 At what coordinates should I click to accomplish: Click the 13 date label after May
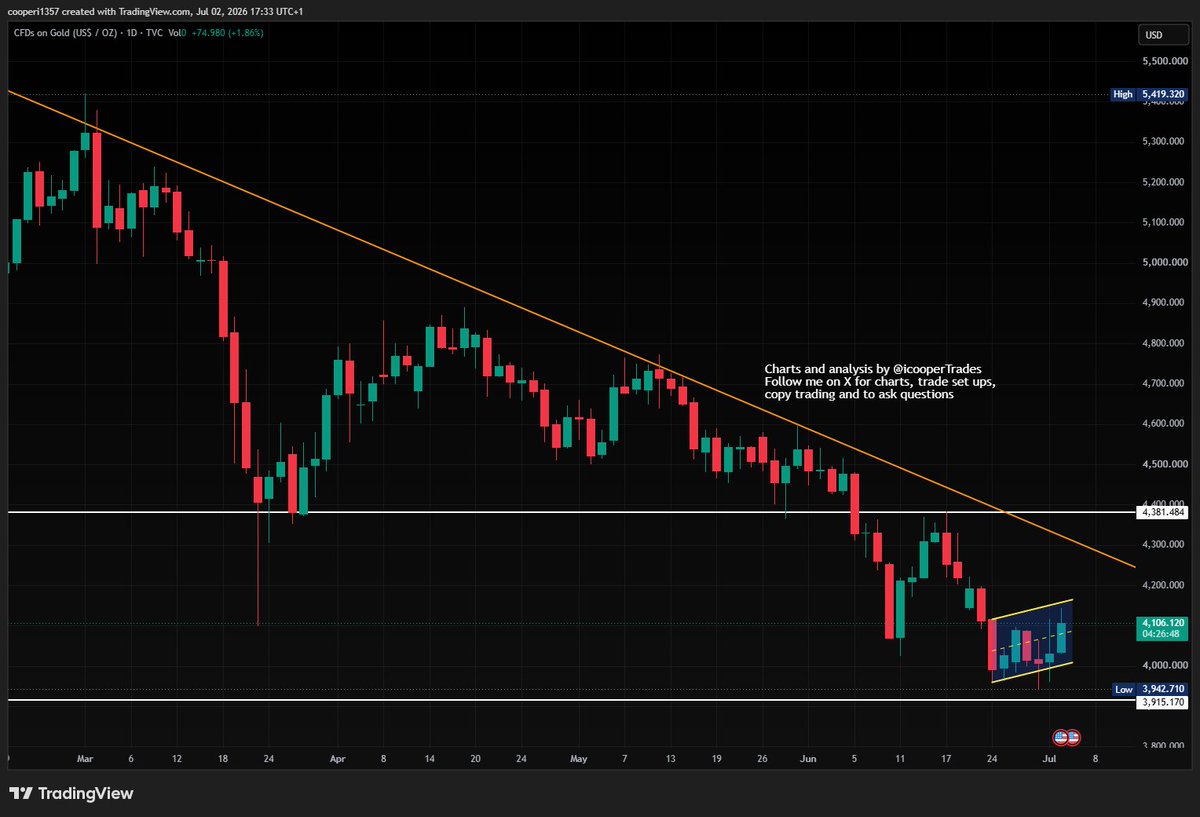pyautogui.click(x=671, y=759)
